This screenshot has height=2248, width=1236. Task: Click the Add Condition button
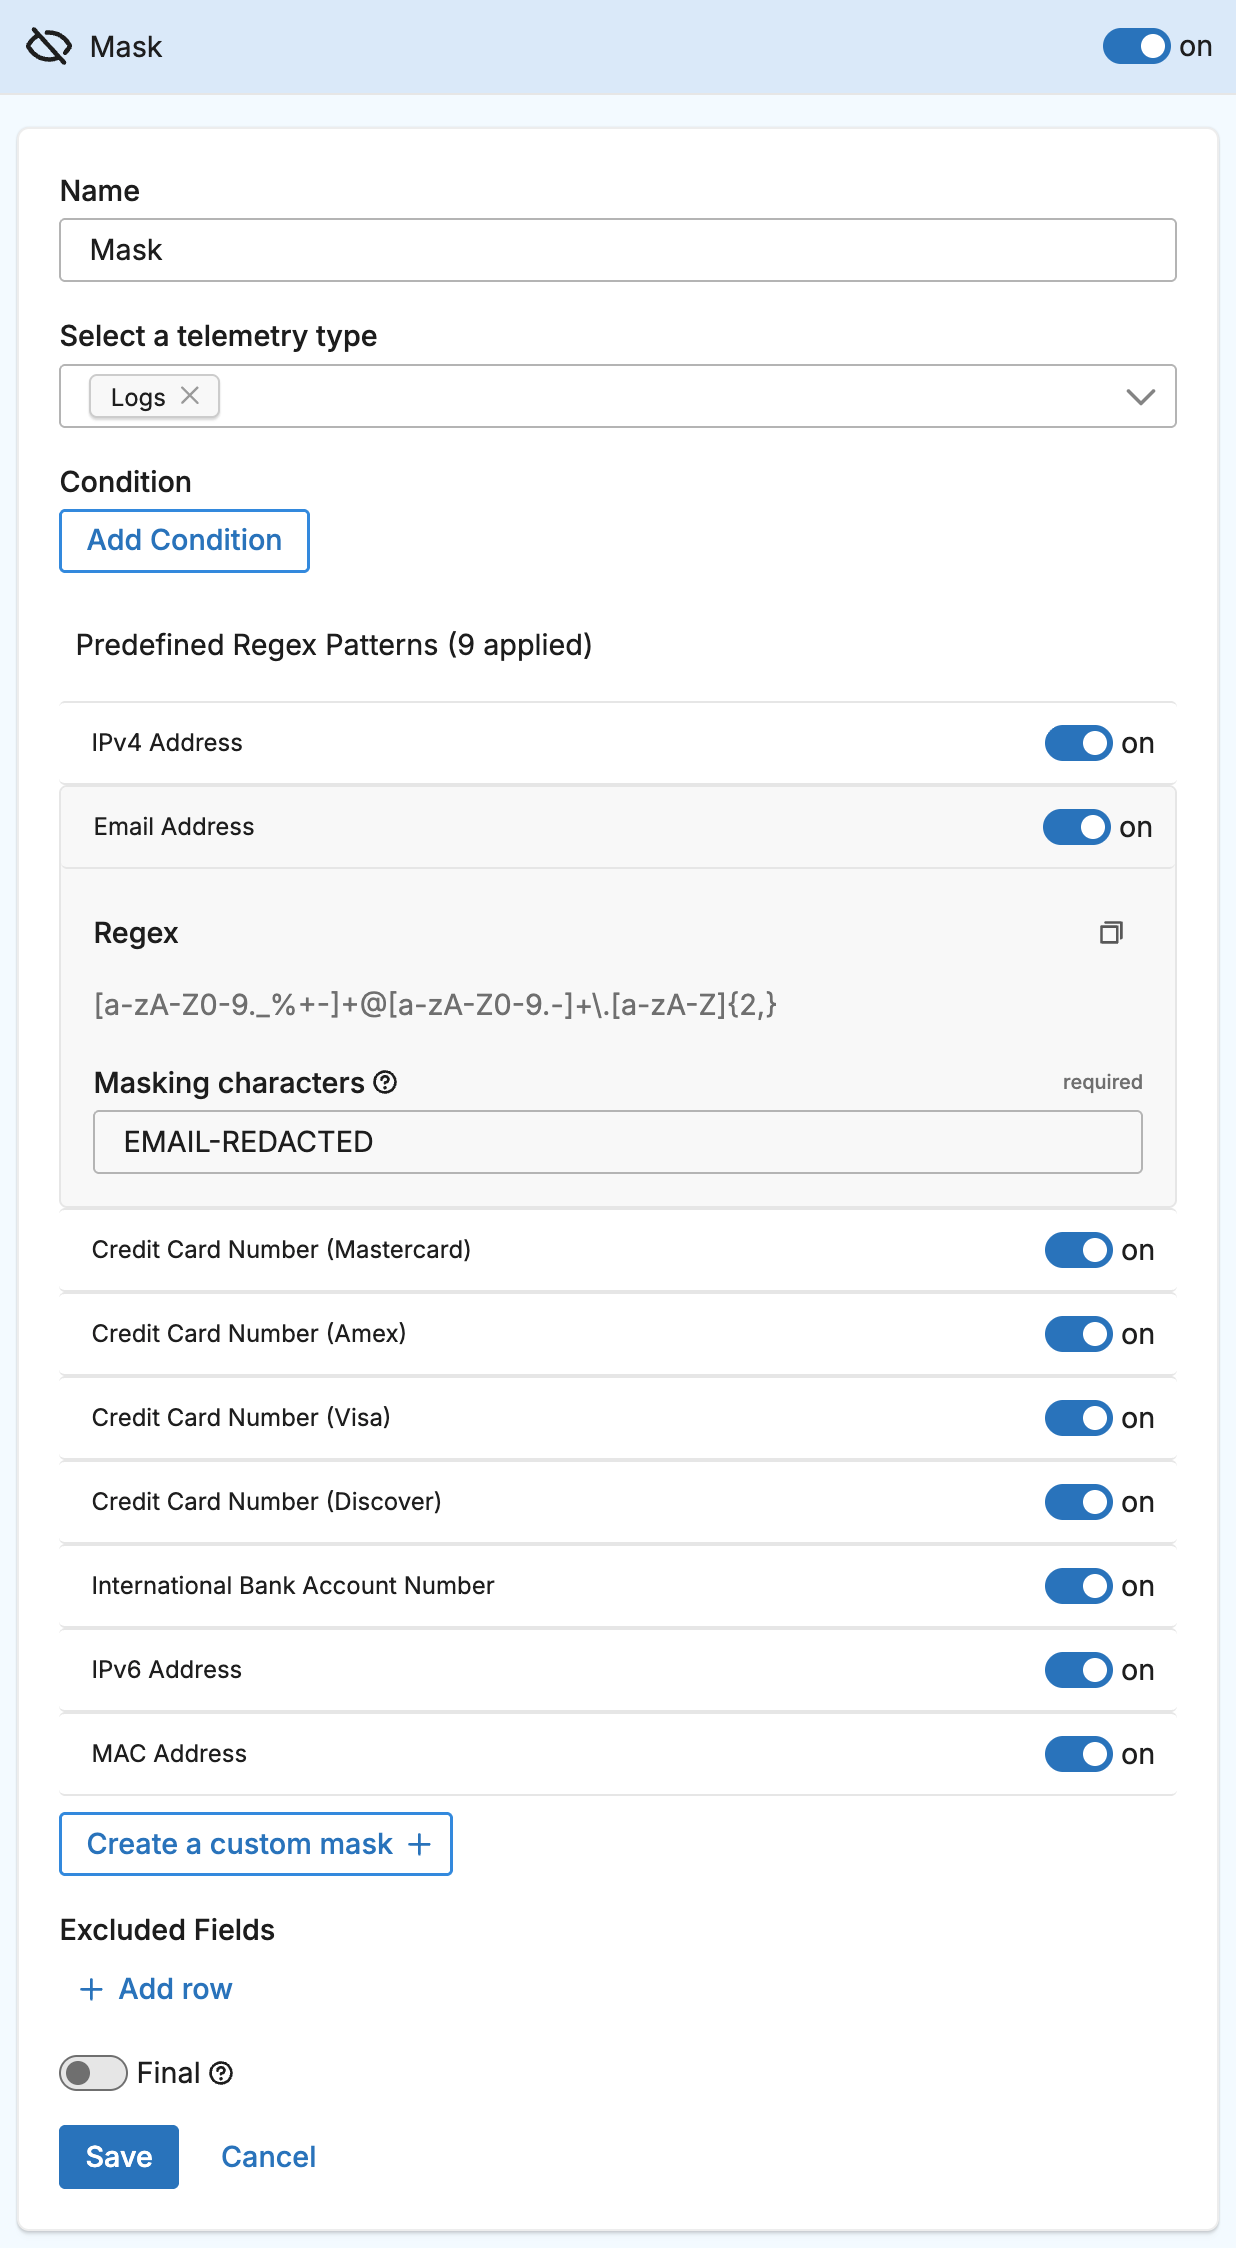(x=185, y=541)
